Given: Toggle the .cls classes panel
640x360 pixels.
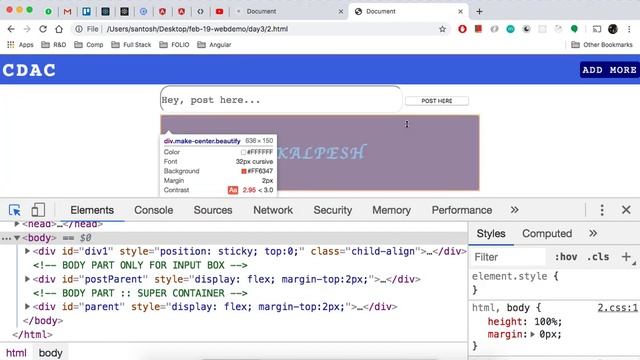Looking at the screenshot, I should pos(598,257).
